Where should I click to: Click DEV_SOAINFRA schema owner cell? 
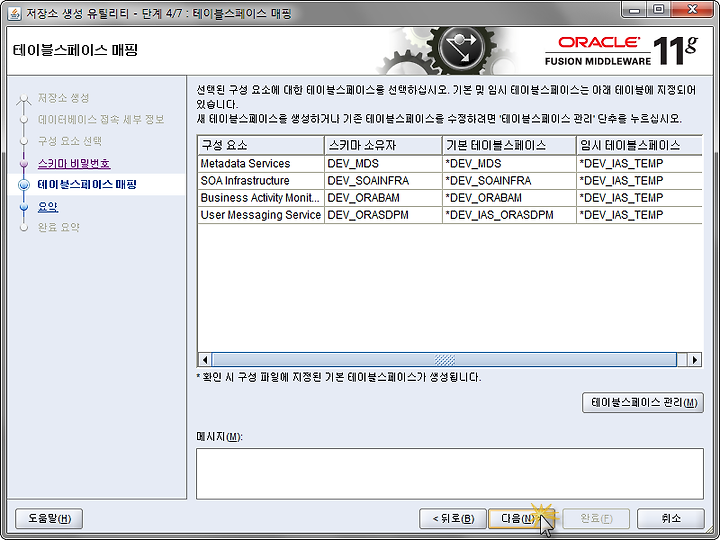coord(383,181)
